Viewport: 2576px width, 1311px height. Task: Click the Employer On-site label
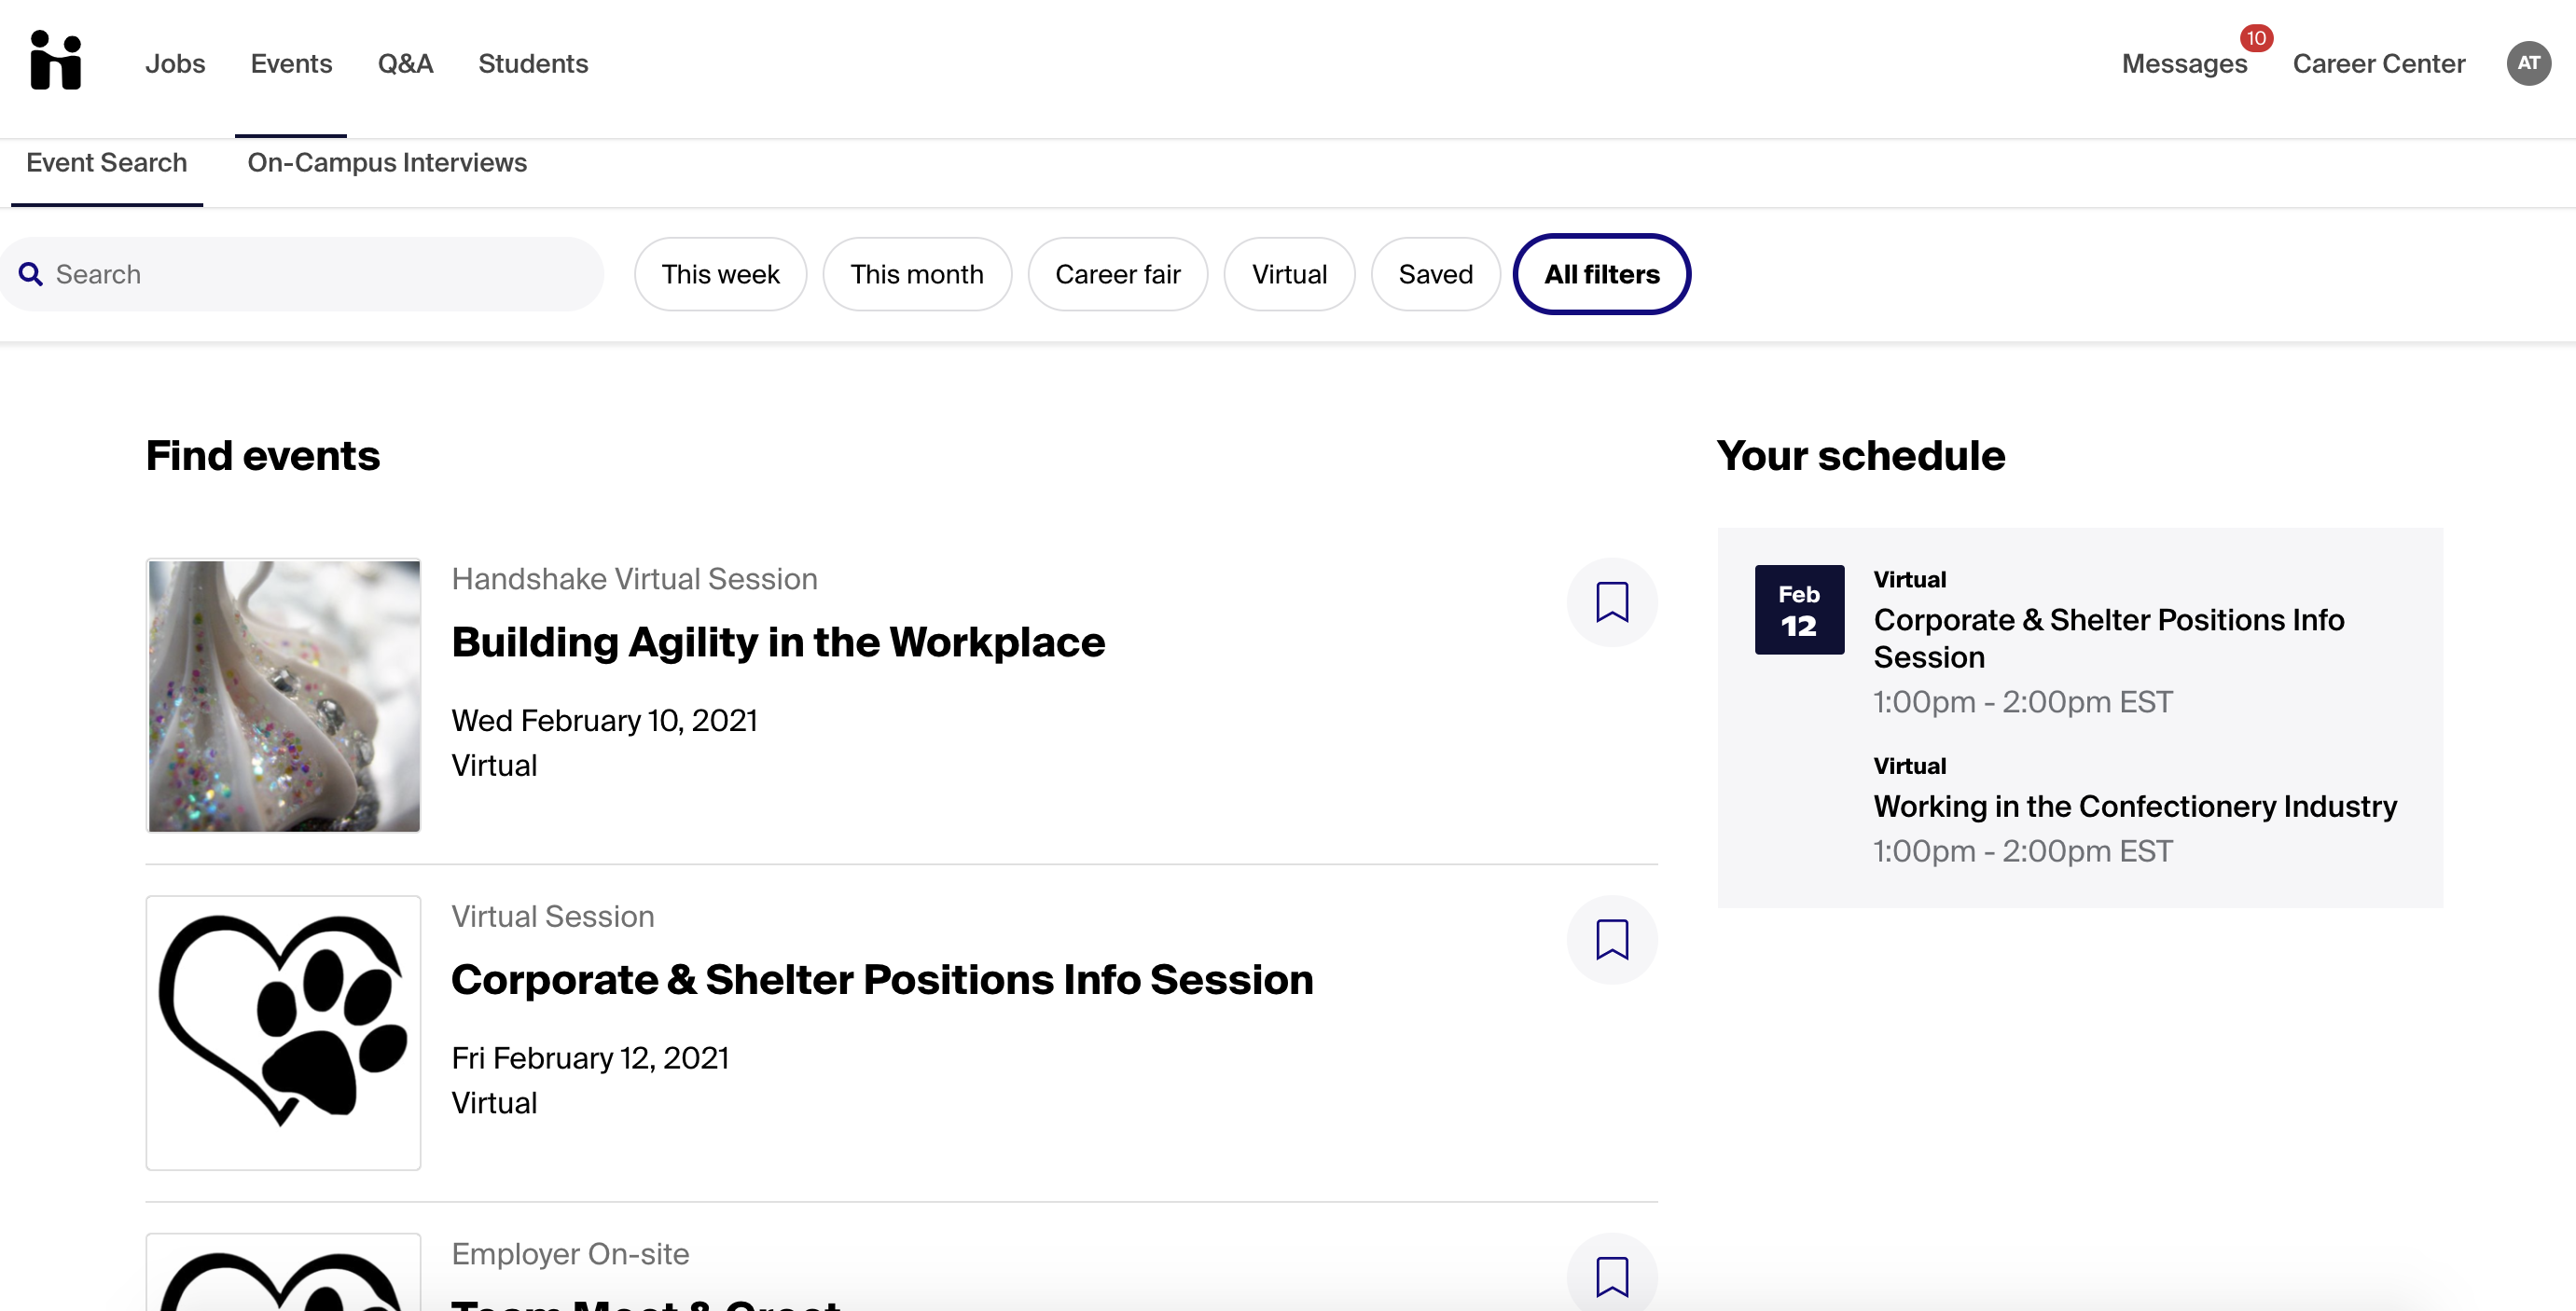570,1254
